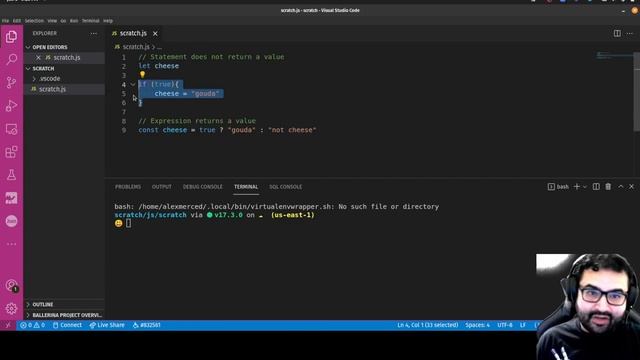Change indentation via Spaces: 4

(x=477, y=325)
